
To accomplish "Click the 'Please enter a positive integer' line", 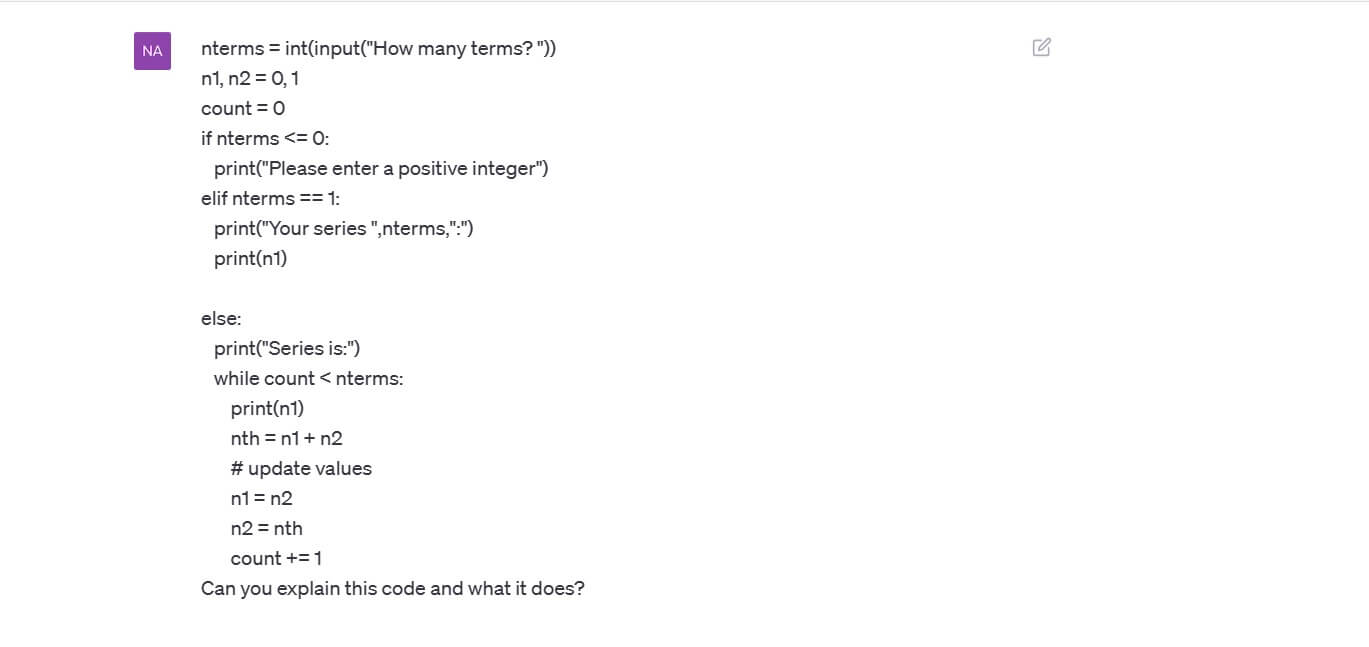I will tap(381, 168).
